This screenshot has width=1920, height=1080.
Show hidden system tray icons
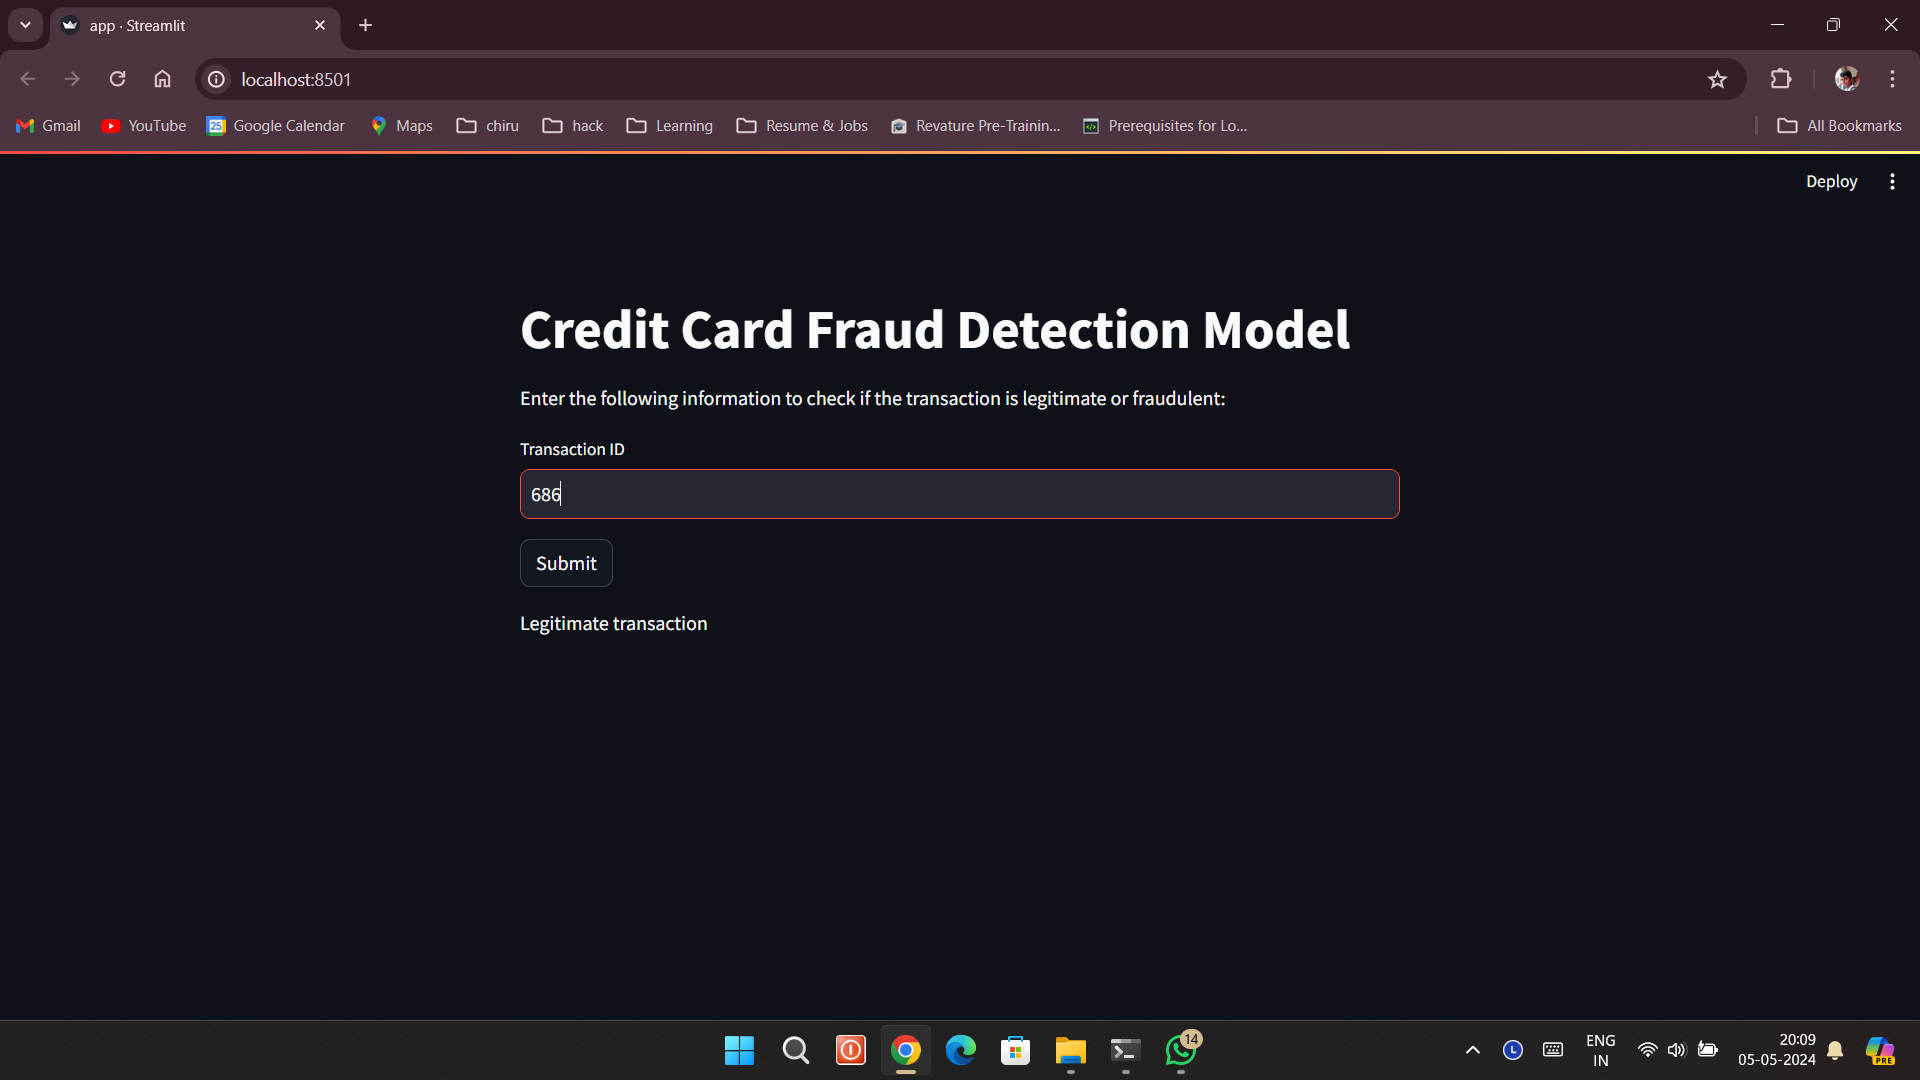coord(1473,1050)
